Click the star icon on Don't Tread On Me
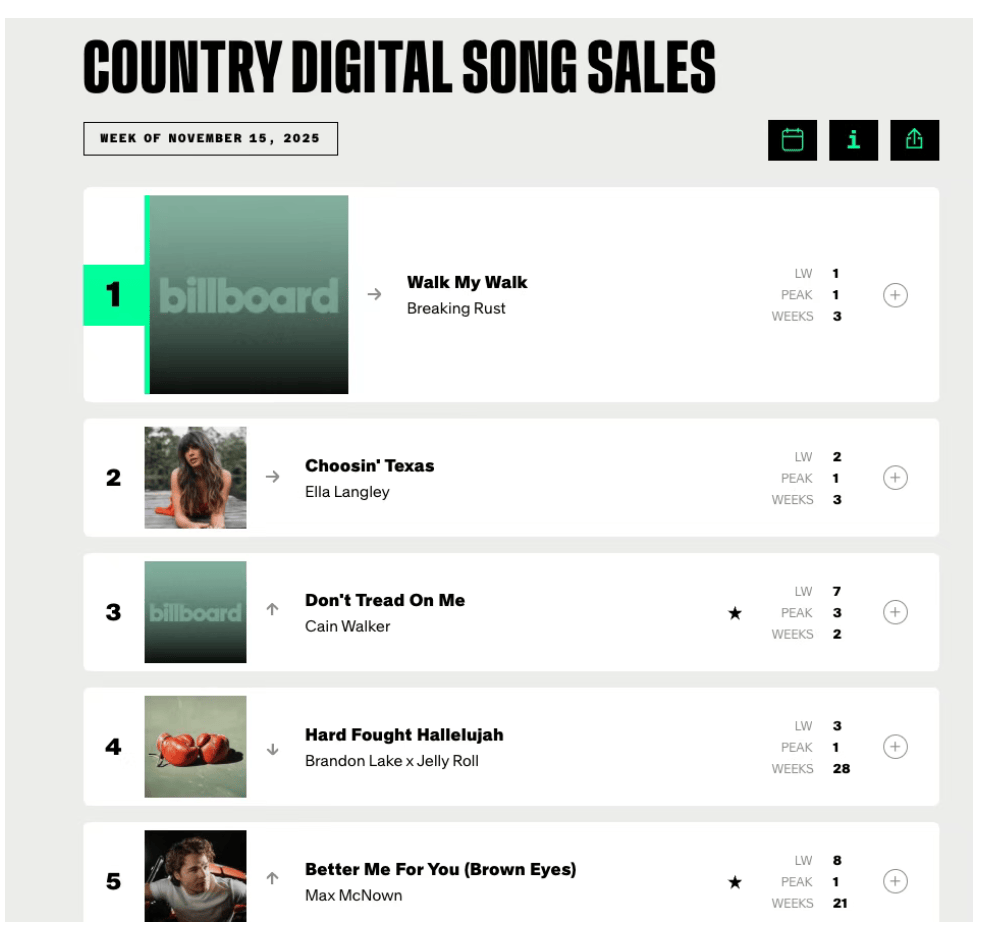 (x=735, y=613)
